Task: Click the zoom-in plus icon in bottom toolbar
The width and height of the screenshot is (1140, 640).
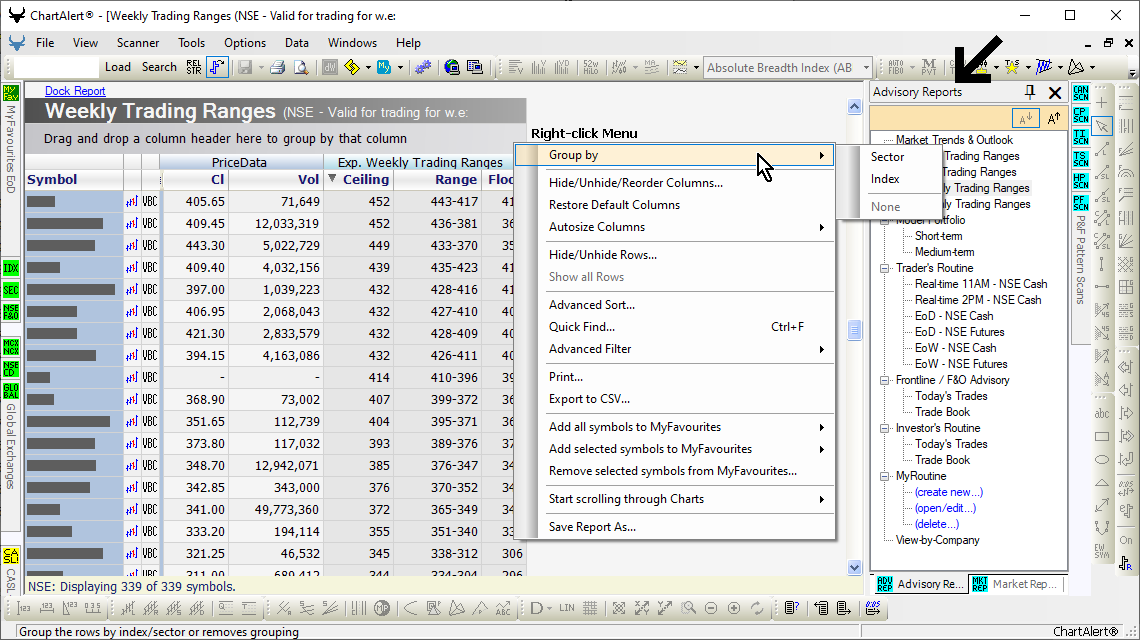Action: 734,608
